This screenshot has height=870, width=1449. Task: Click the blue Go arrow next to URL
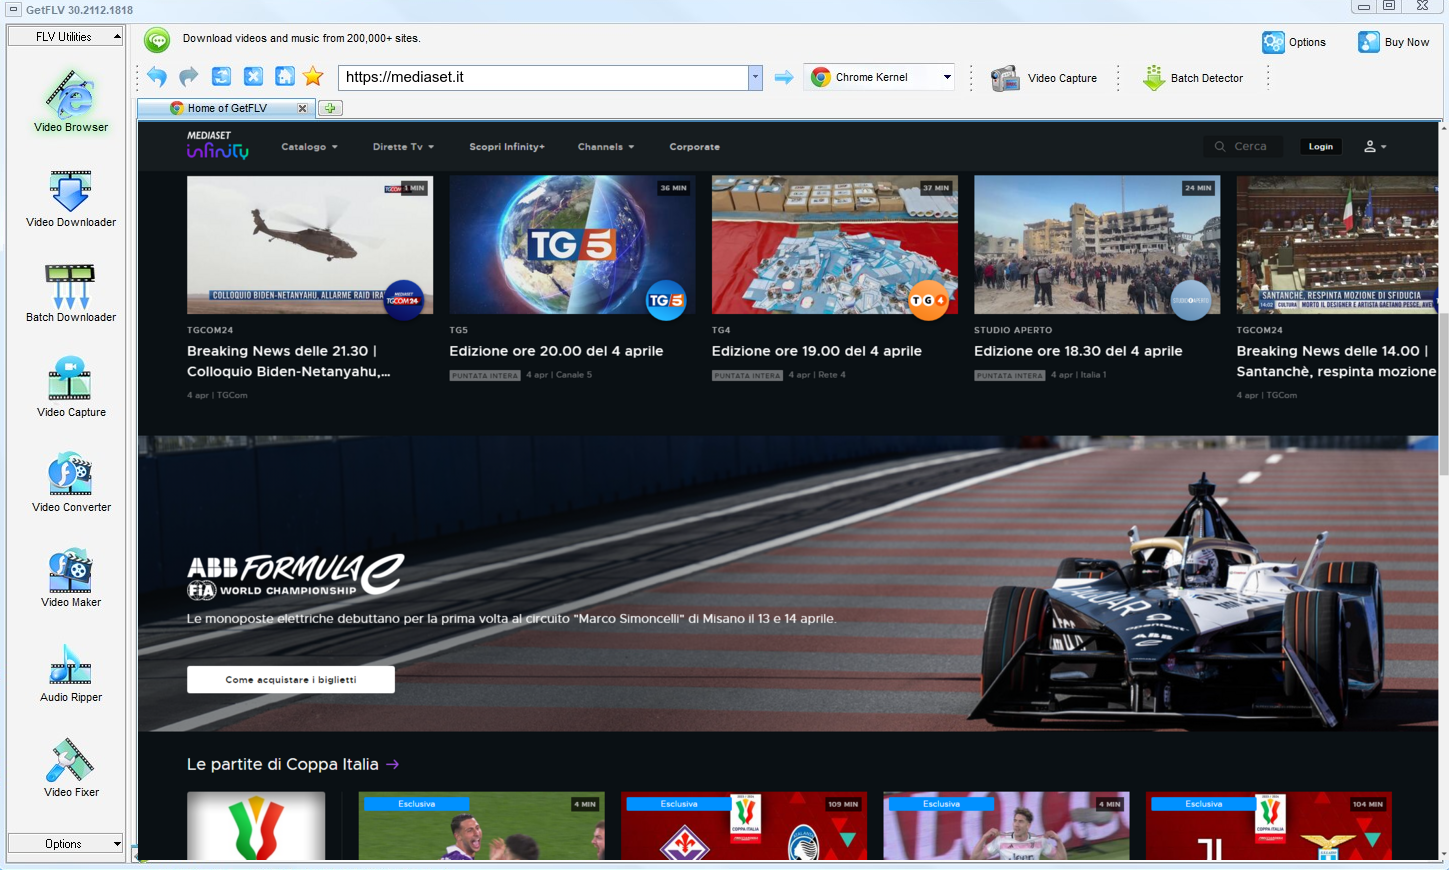coord(784,77)
